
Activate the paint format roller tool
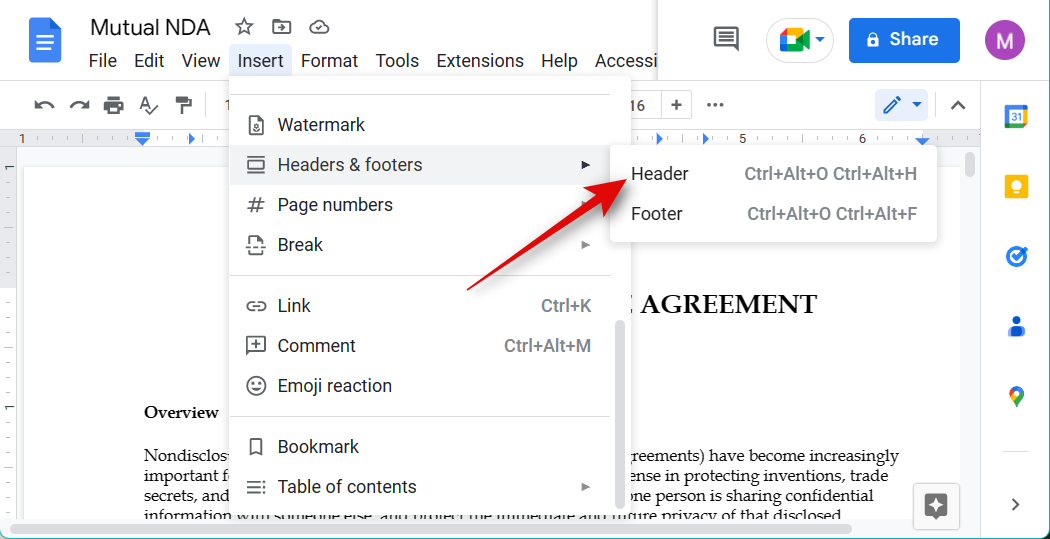coord(183,105)
